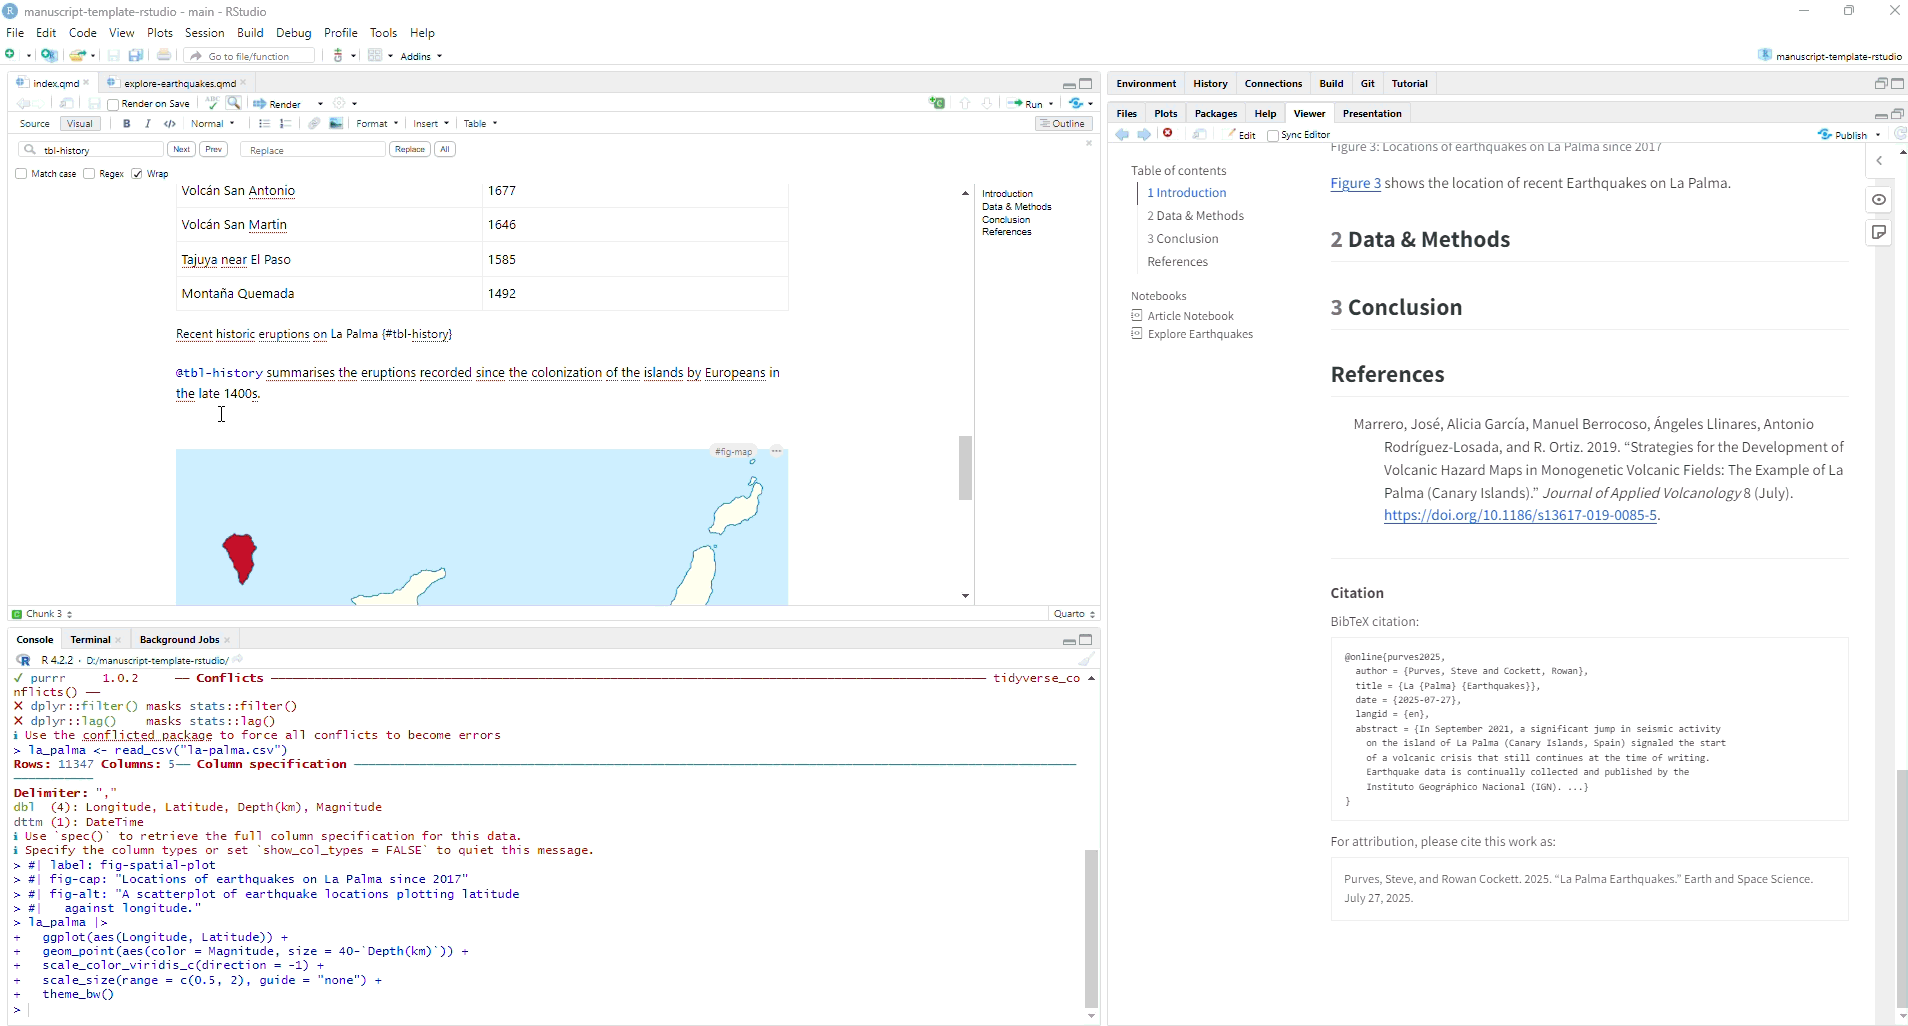The image size is (1908, 1026).
Task: Open the DOI link in References
Action: pyautogui.click(x=1520, y=516)
